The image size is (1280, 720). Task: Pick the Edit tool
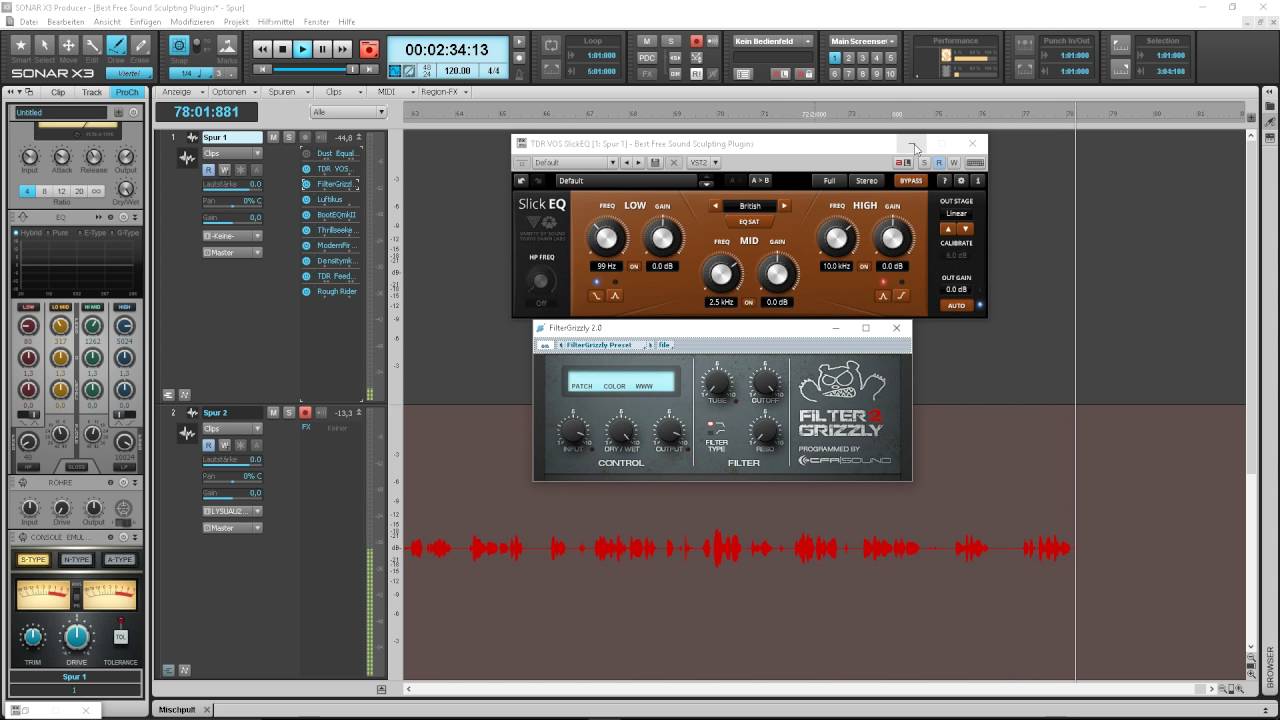tap(92, 45)
